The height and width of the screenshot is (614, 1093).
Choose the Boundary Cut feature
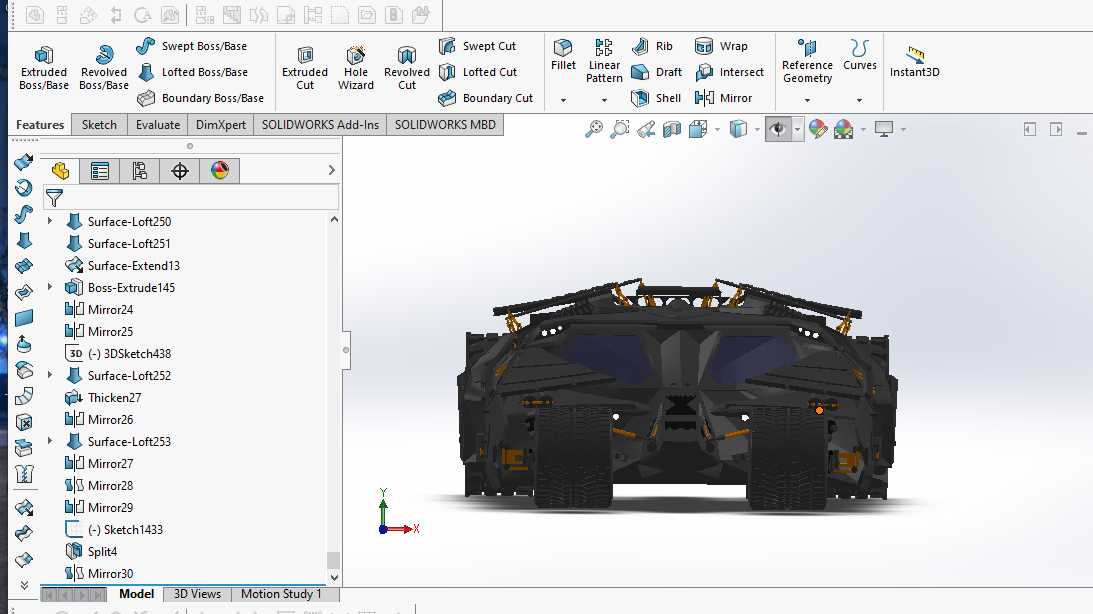485,98
